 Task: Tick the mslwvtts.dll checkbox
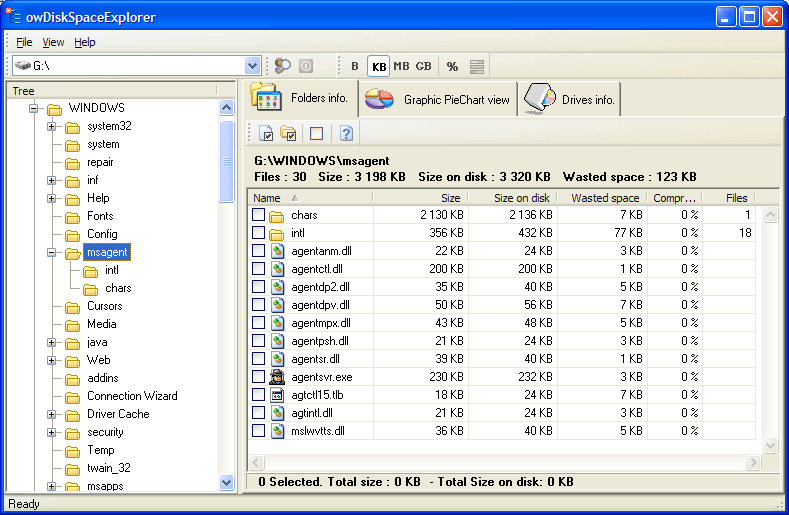click(x=259, y=431)
